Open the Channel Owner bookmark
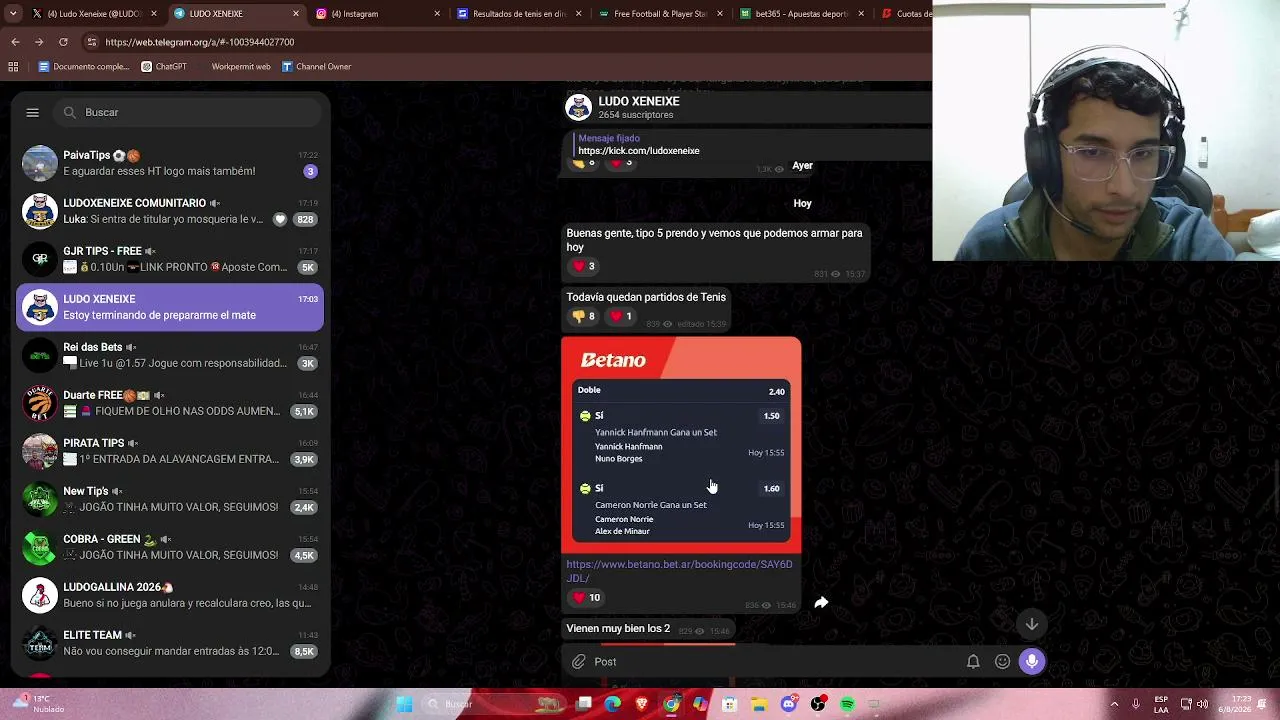Screen dimensions: 1280x720 (x=316, y=67)
